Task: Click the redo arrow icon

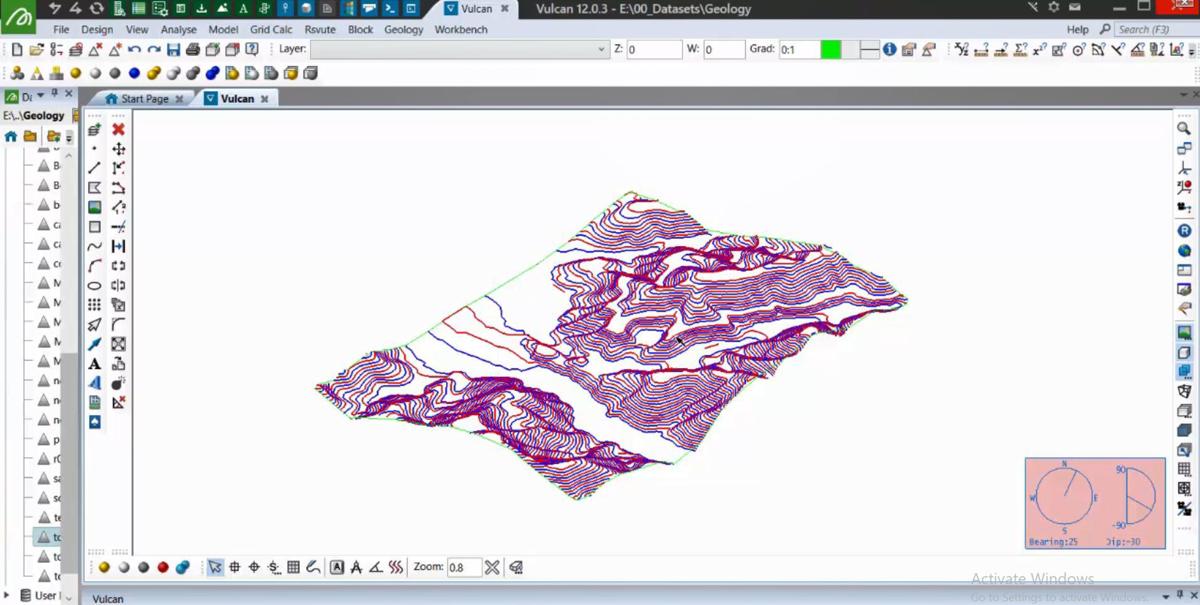Action: pos(154,49)
